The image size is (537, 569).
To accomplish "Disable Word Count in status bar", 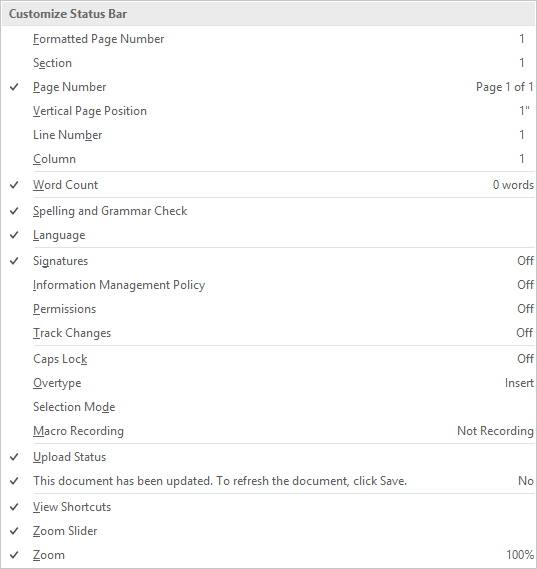I will (268, 185).
